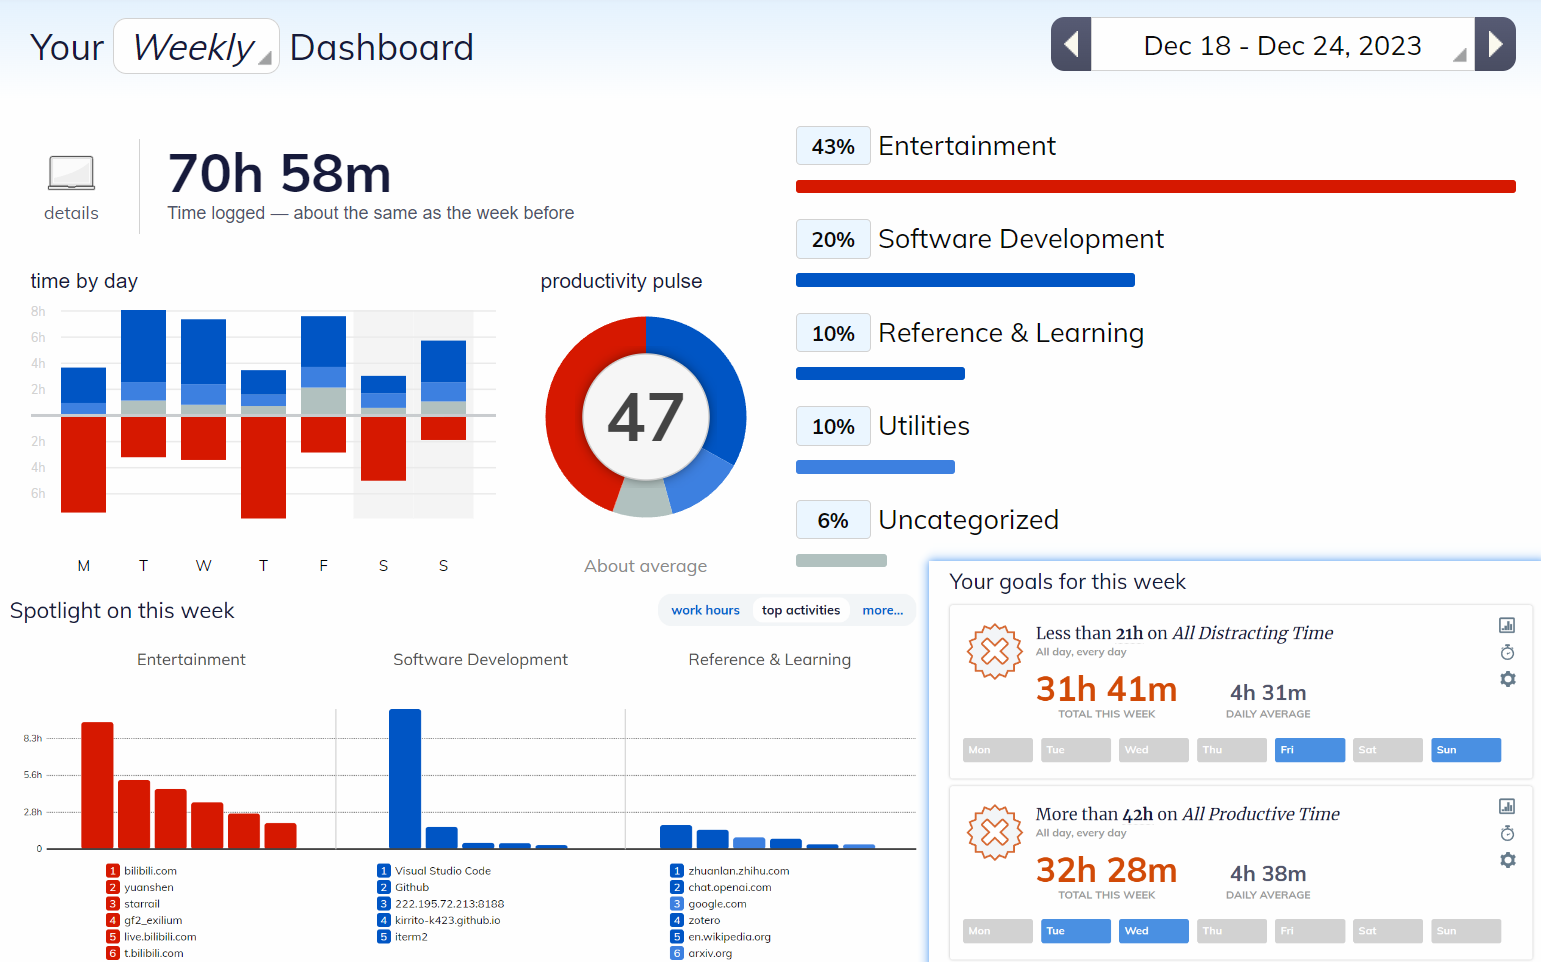This screenshot has height=962, width=1541.
Task: Select the top activities tab
Action: click(x=800, y=610)
